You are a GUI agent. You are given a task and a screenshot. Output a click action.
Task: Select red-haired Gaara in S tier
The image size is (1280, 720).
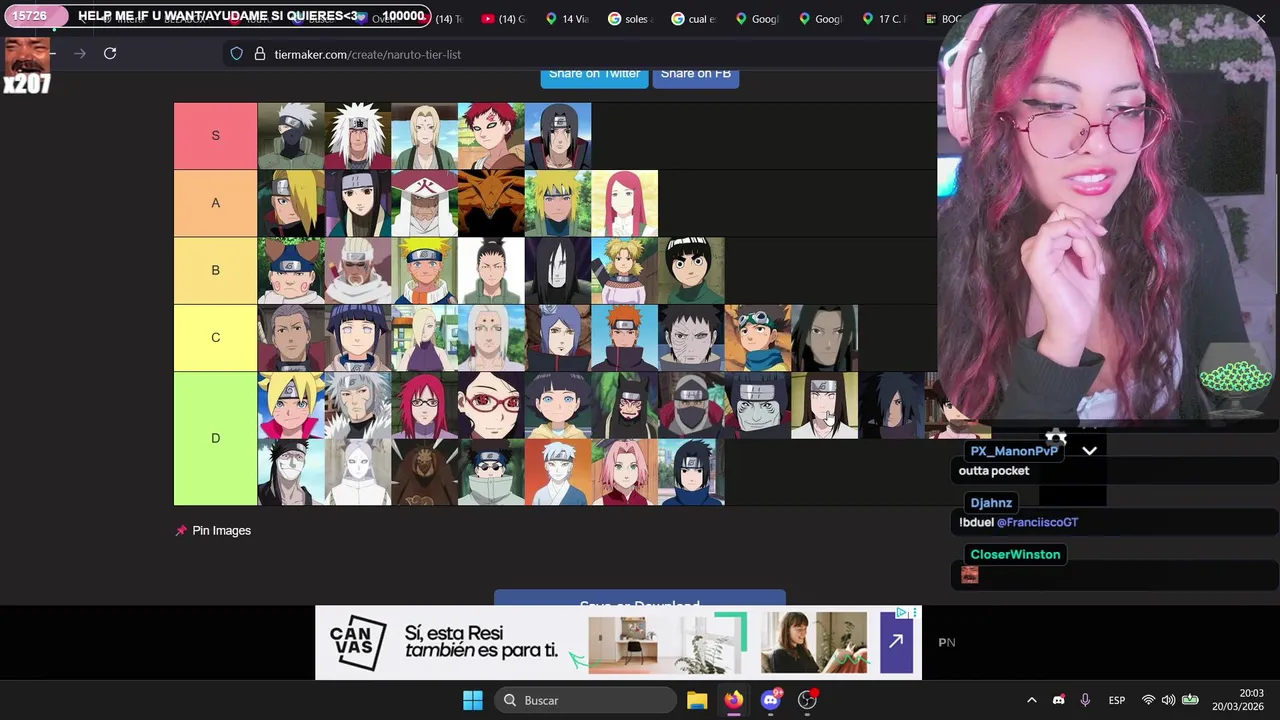491,136
